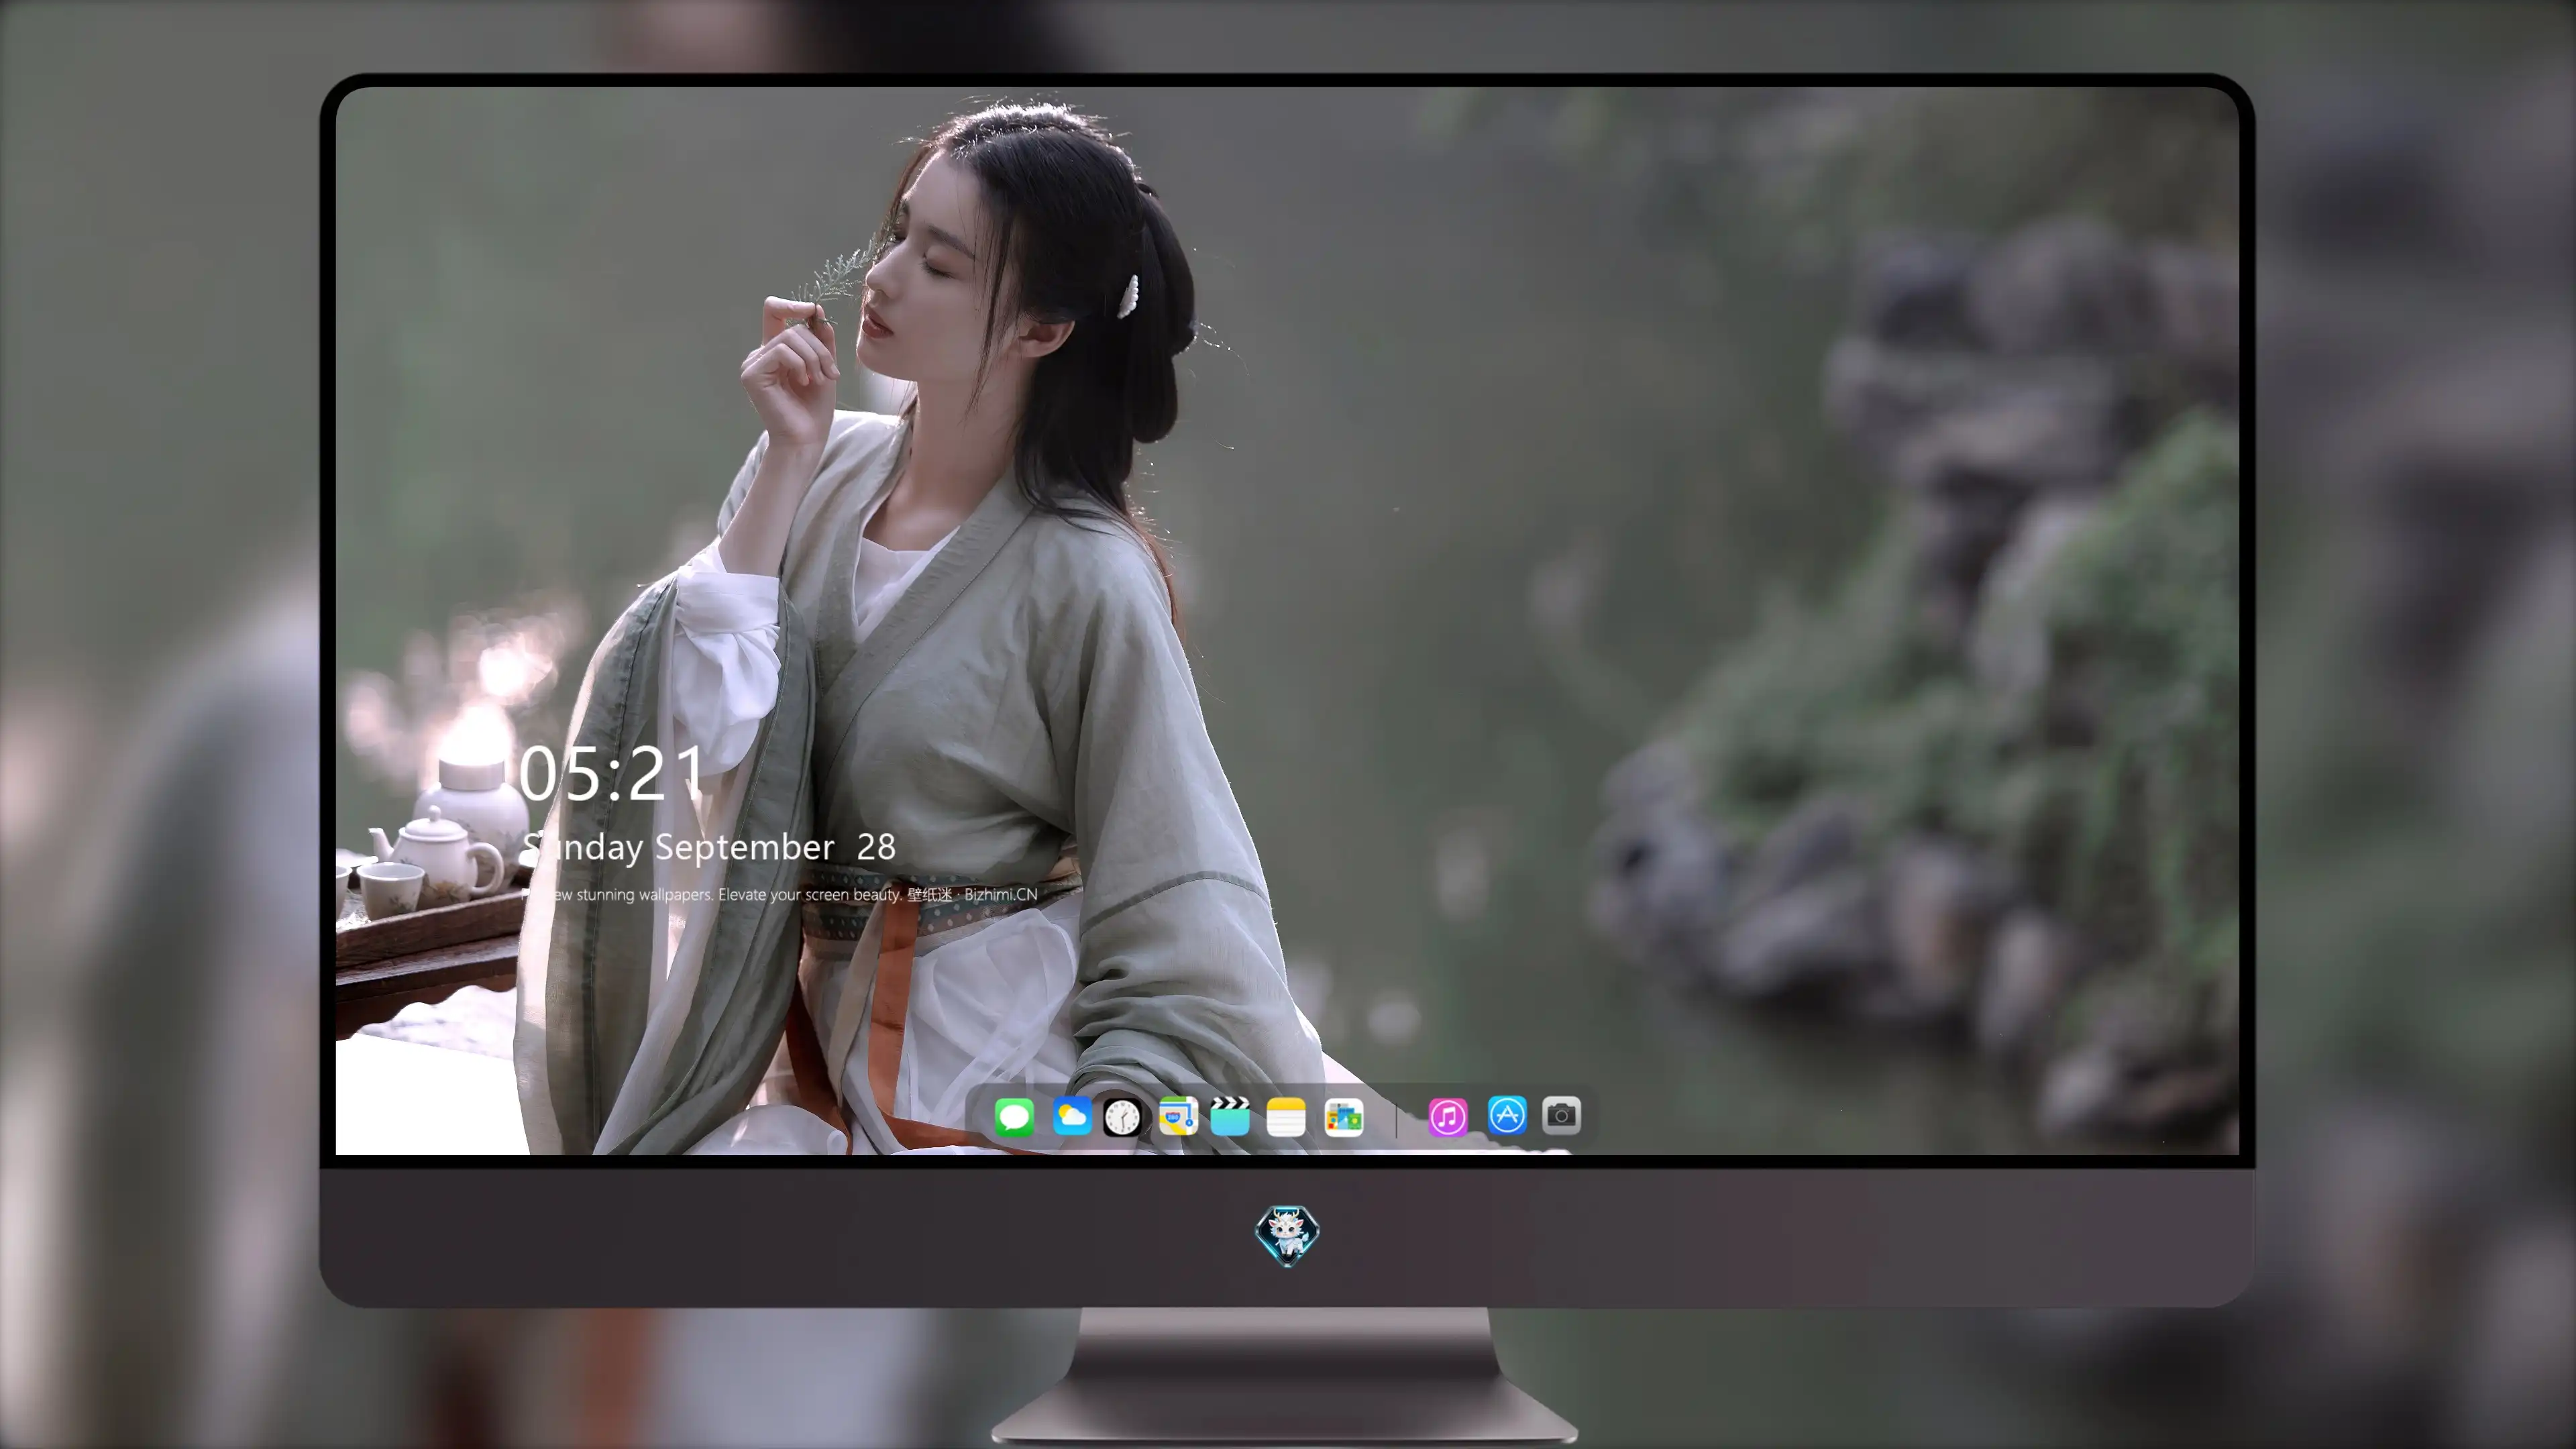
Task: Click the day number 28 in date
Action: (x=876, y=848)
